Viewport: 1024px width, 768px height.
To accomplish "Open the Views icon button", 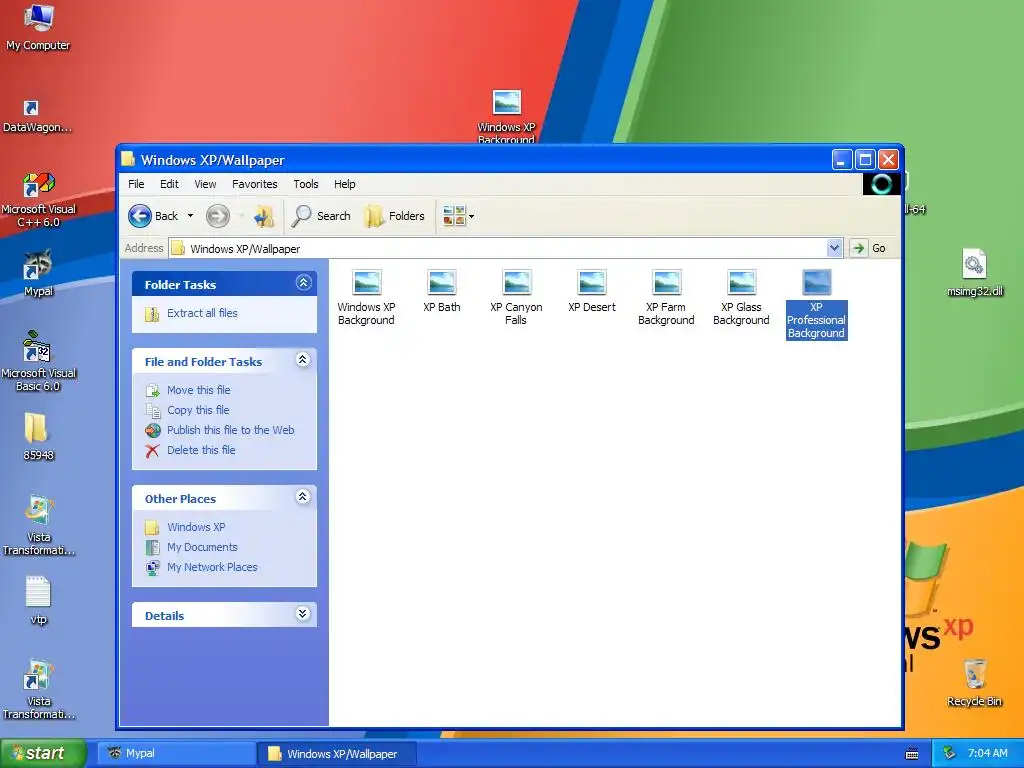I will click(x=454, y=216).
